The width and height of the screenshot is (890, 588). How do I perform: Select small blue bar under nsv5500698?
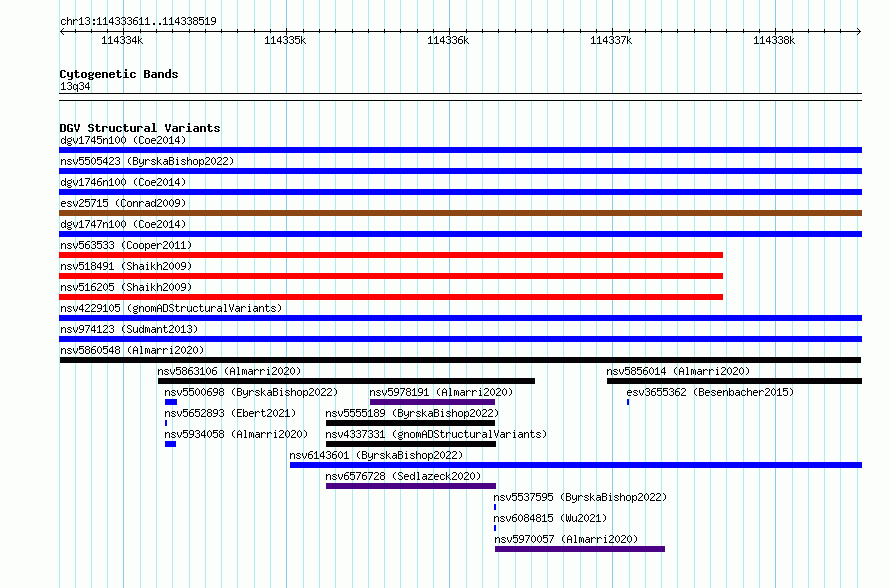click(x=171, y=402)
